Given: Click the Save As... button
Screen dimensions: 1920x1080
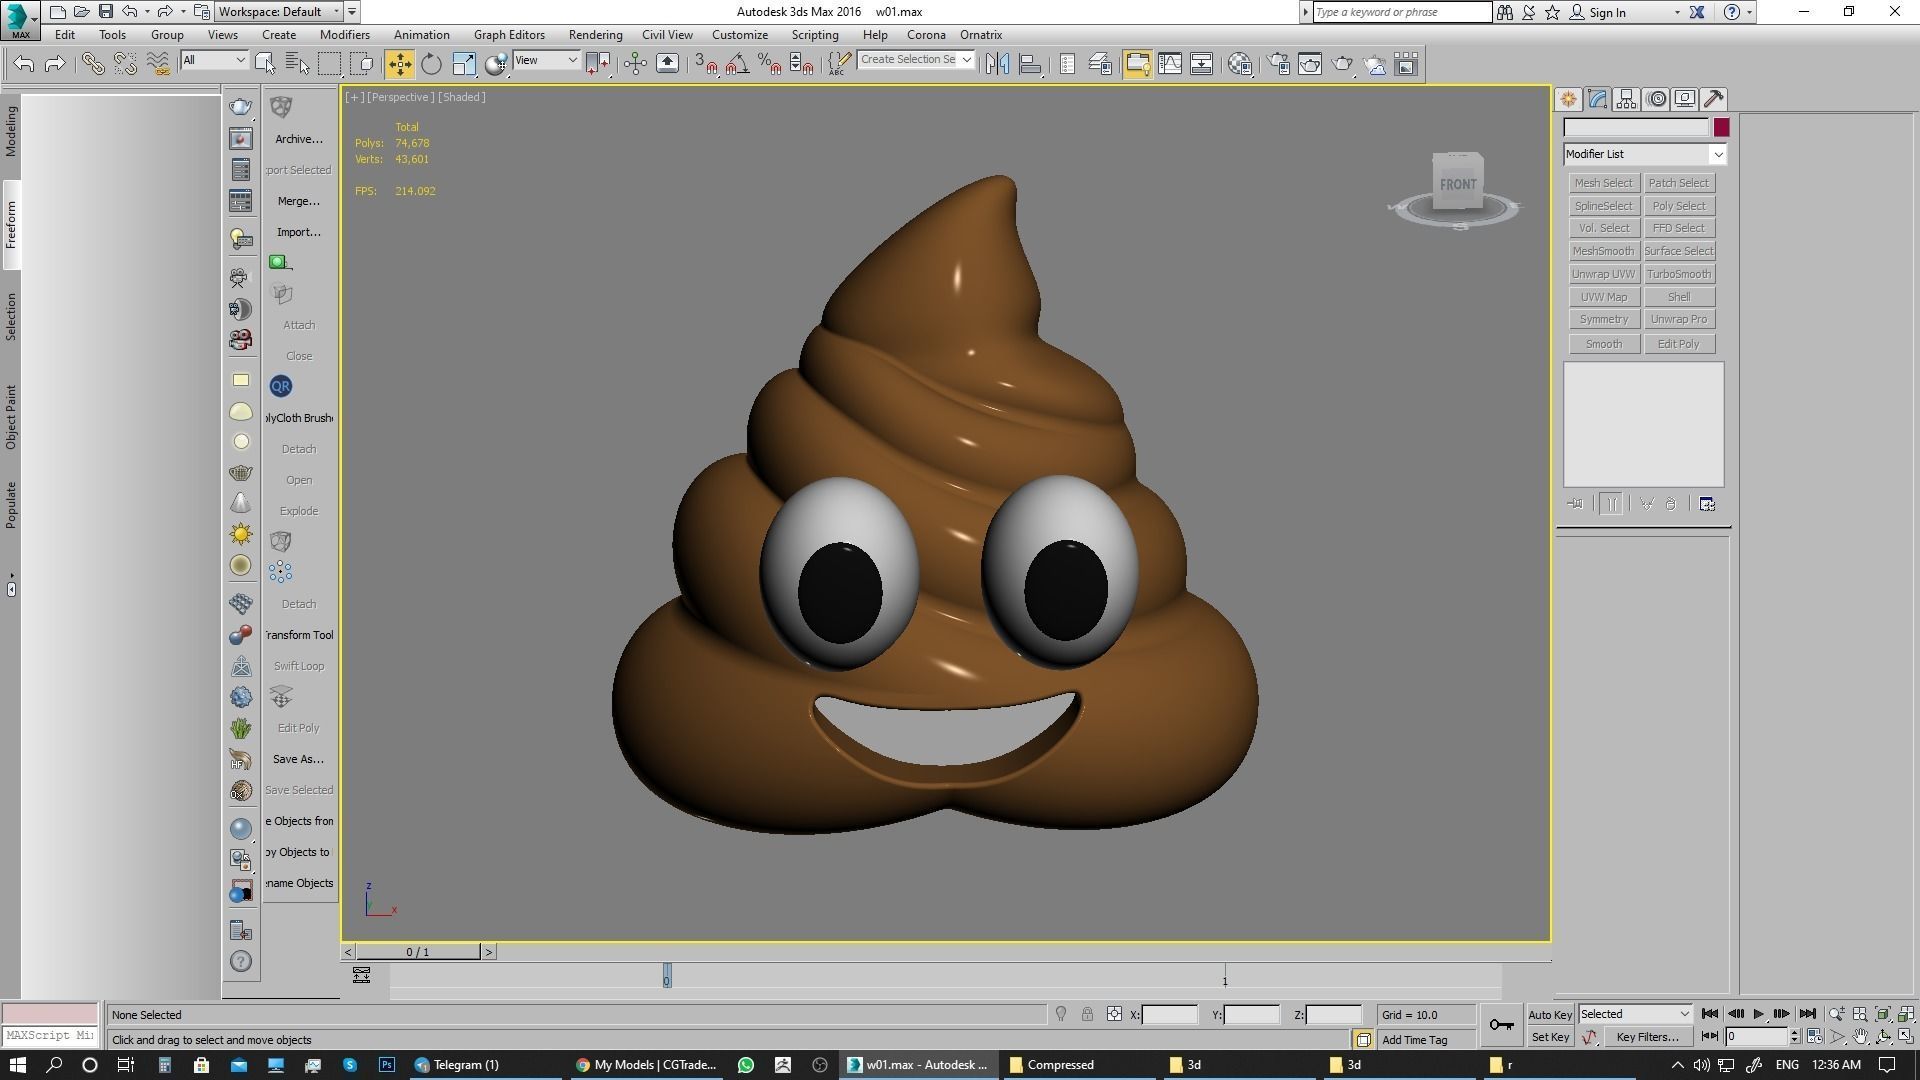Looking at the screenshot, I should click(298, 759).
